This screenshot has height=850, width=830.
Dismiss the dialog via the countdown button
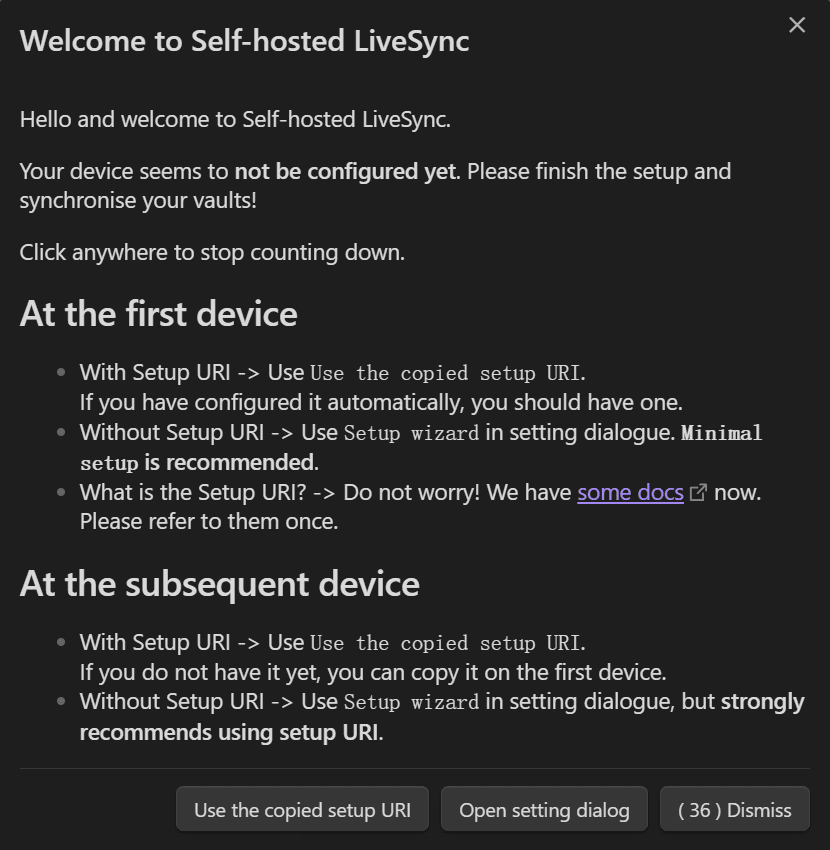(735, 810)
